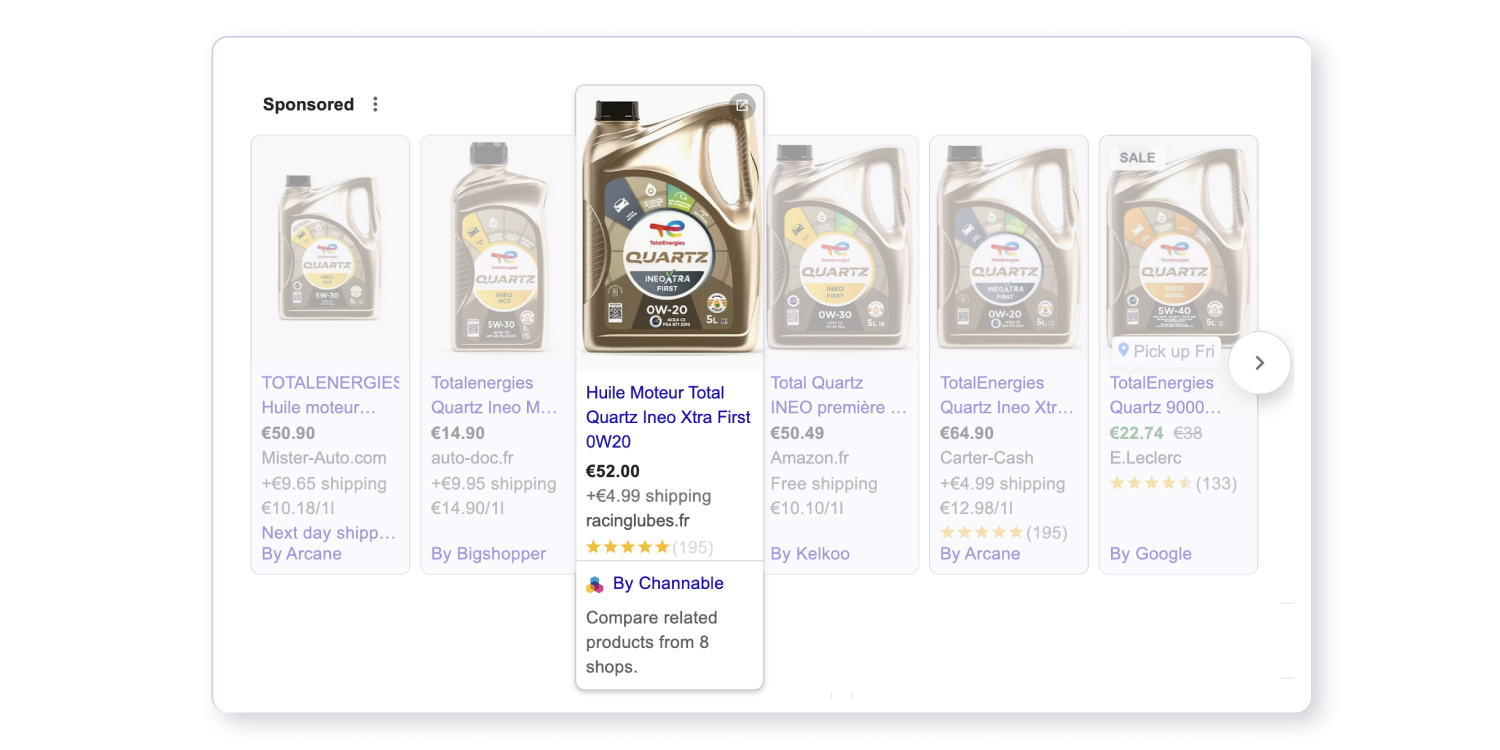Click the star rating on racinglubes.fr product
The height and width of the screenshot is (750, 1500).
point(627,547)
